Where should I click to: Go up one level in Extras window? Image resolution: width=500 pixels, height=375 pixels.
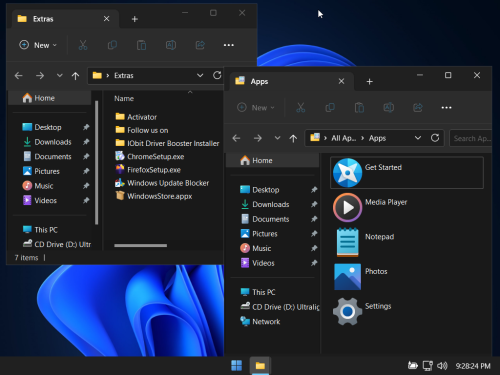(75, 76)
